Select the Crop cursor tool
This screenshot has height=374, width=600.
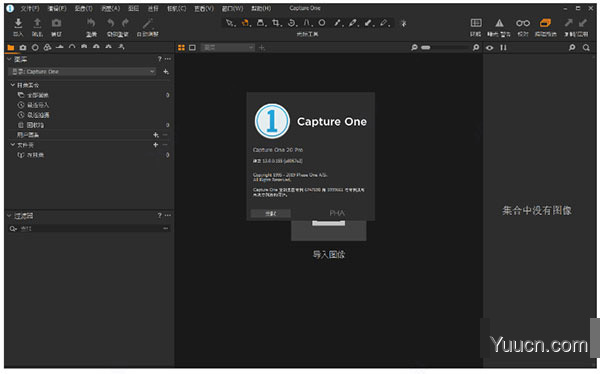pos(276,23)
